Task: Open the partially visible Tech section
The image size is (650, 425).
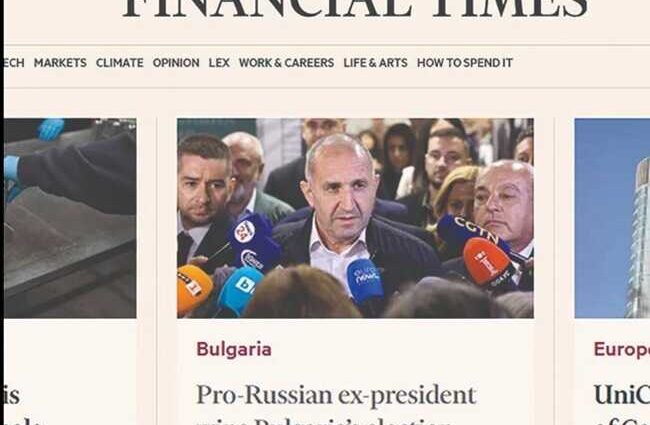Action: point(14,63)
